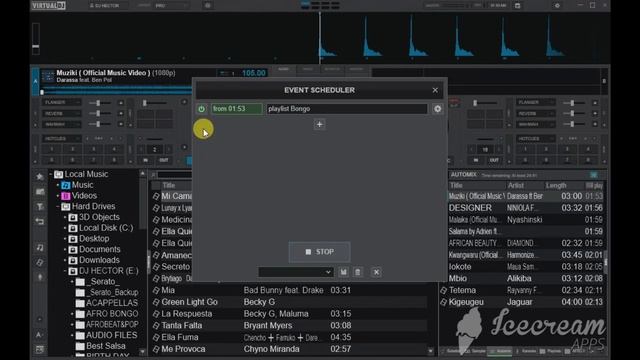Click the tag sidebar icon under music note
The width and height of the screenshot is (640, 360).
[x=40, y=262]
